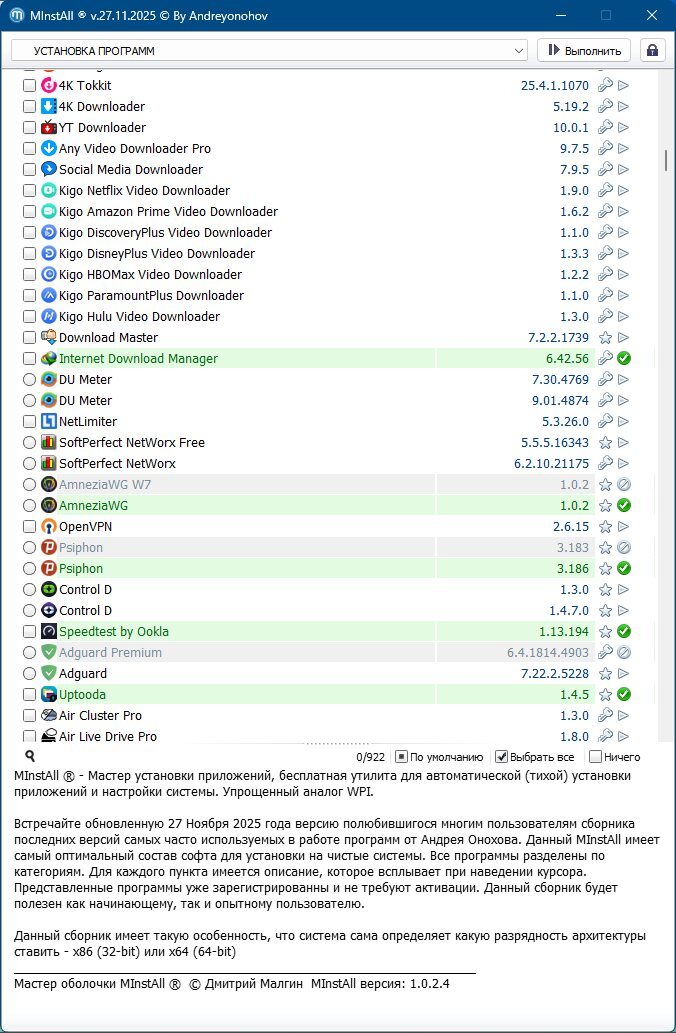Toggle the 'Выбрать все' option

point(502,757)
